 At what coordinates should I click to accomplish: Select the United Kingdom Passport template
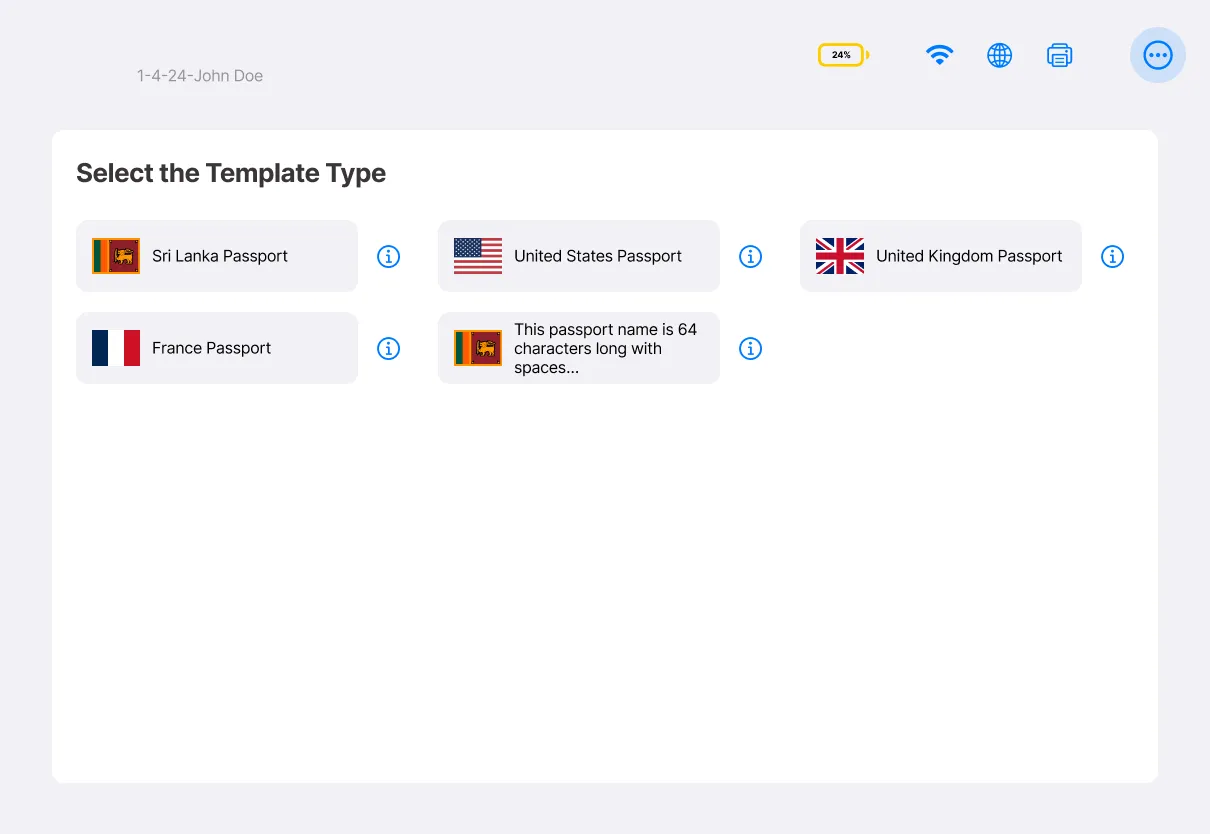(x=941, y=256)
